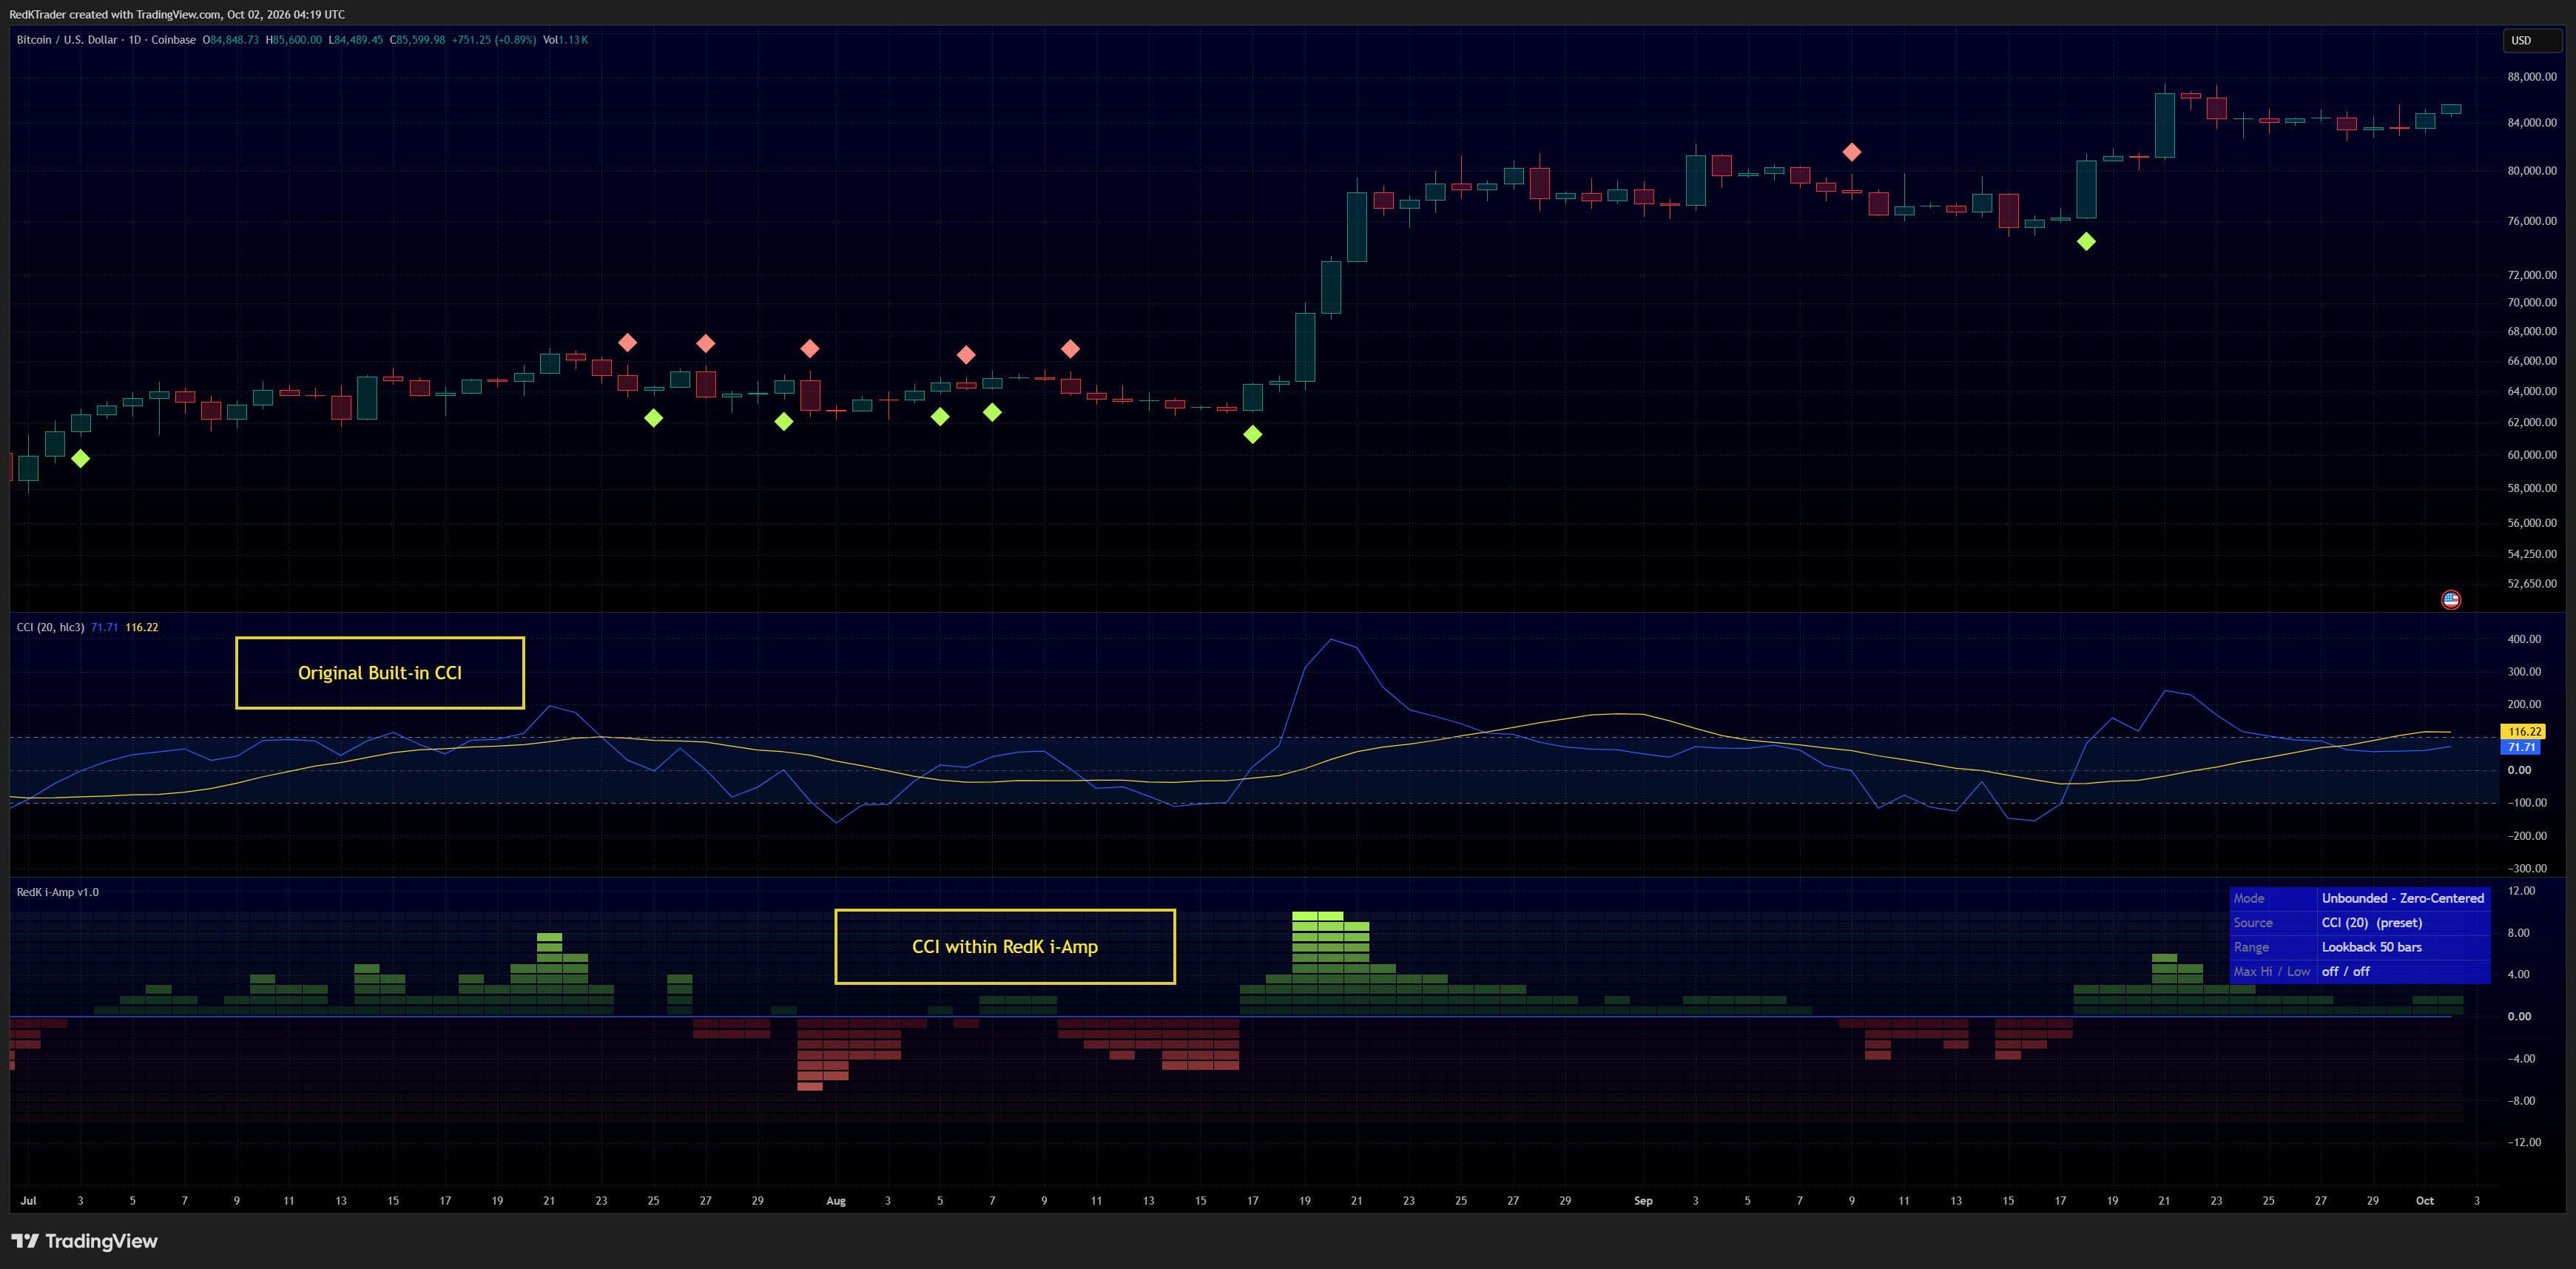The image size is (2576, 1269).
Task: Click red diamond signal above Aug 6 candle
Action: pos(966,354)
